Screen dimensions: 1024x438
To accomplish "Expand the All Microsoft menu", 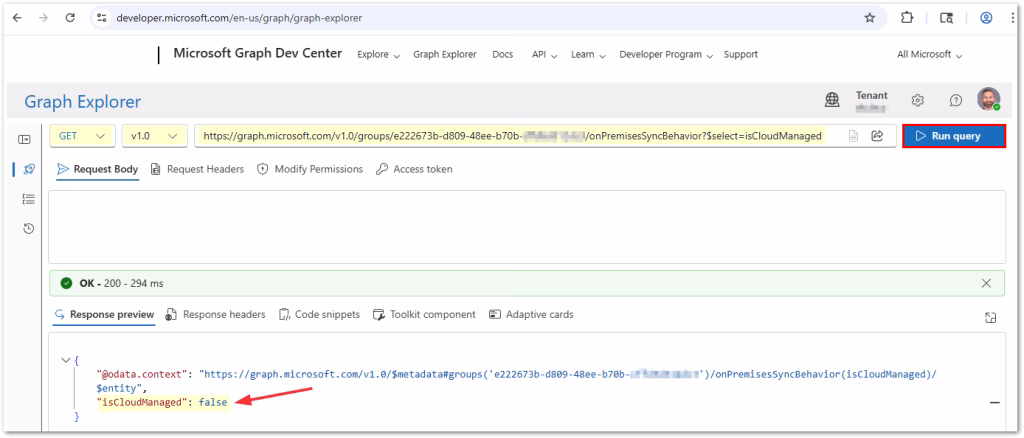I will point(929,54).
